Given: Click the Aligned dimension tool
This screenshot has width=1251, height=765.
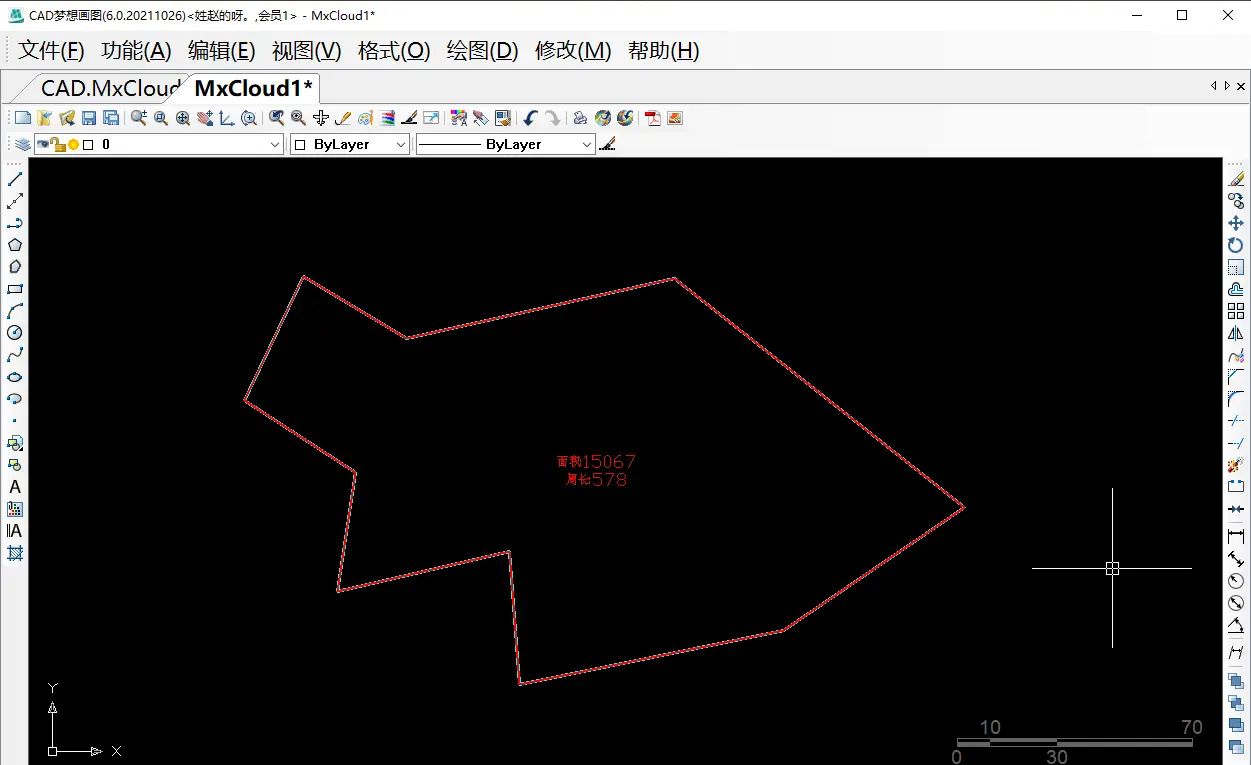Looking at the screenshot, I should pos(1236,559).
